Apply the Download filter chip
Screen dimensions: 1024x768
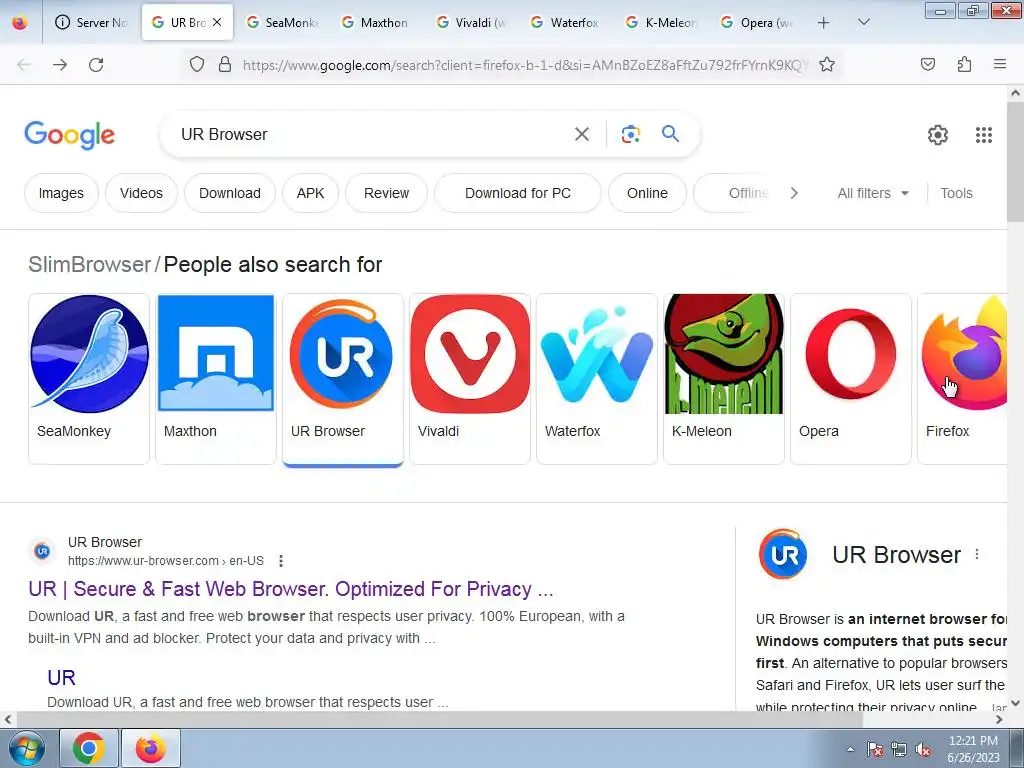click(x=230, y=193)
